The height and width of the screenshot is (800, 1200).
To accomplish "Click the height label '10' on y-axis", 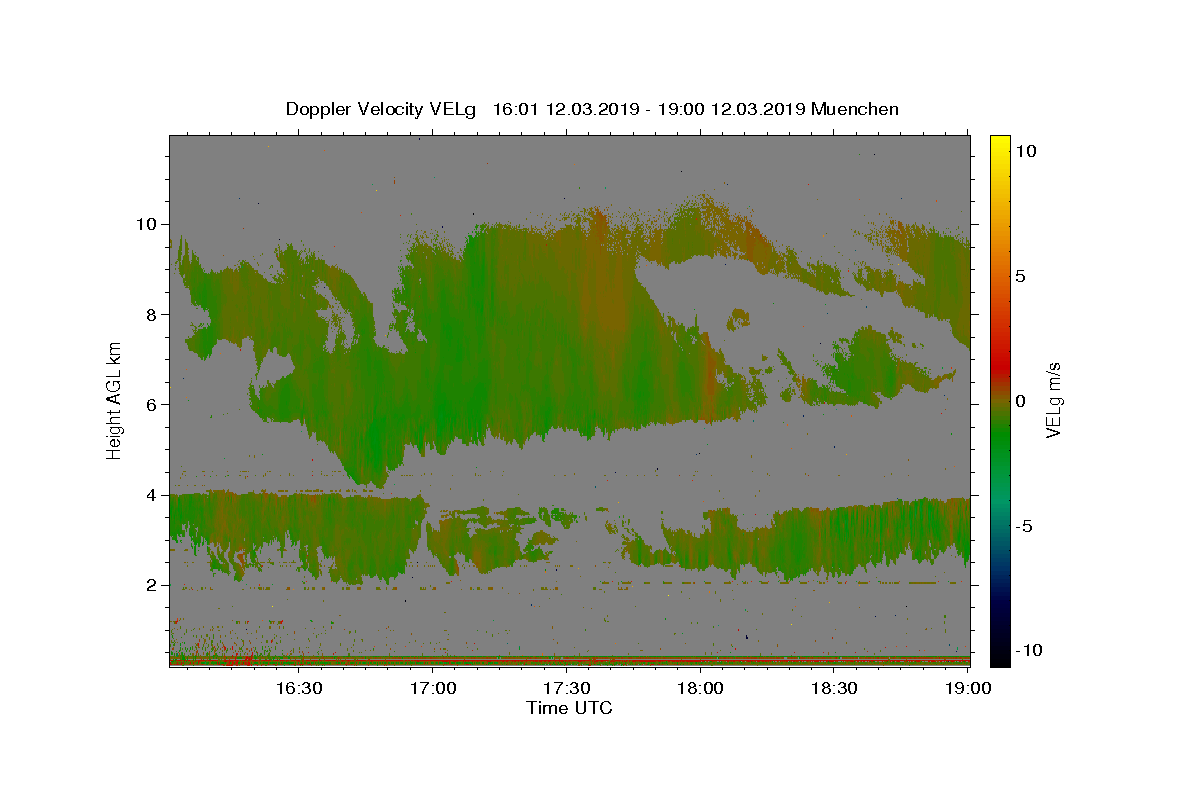I will point(146,224).
